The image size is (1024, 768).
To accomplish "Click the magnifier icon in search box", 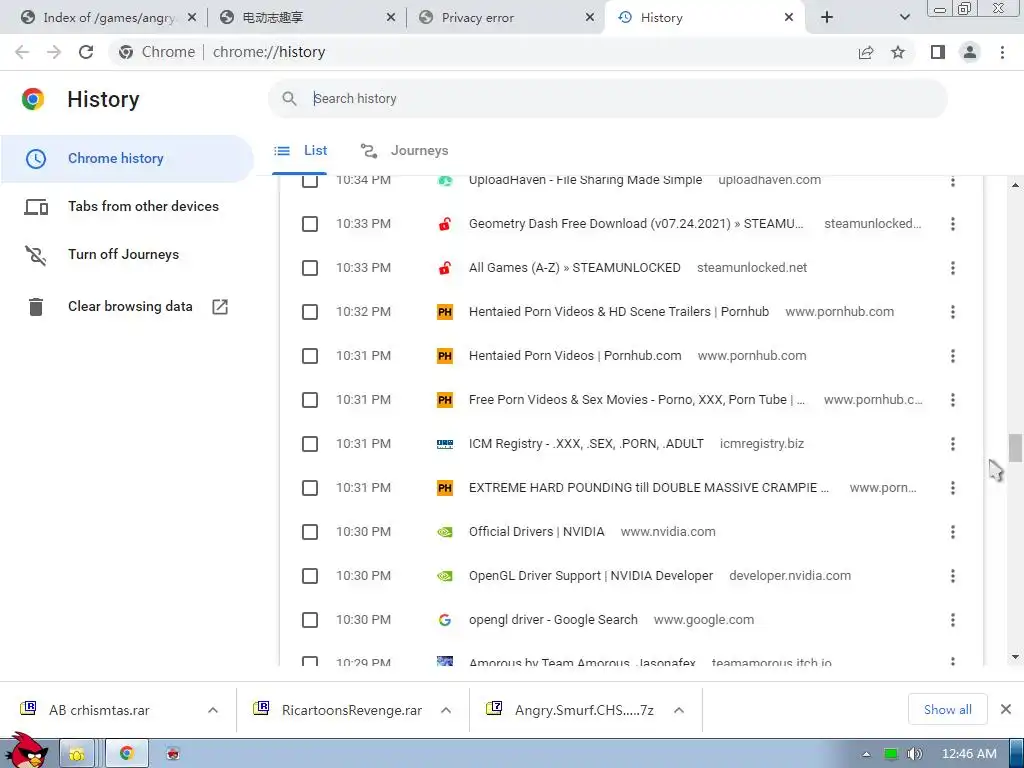I will point(289,99).
